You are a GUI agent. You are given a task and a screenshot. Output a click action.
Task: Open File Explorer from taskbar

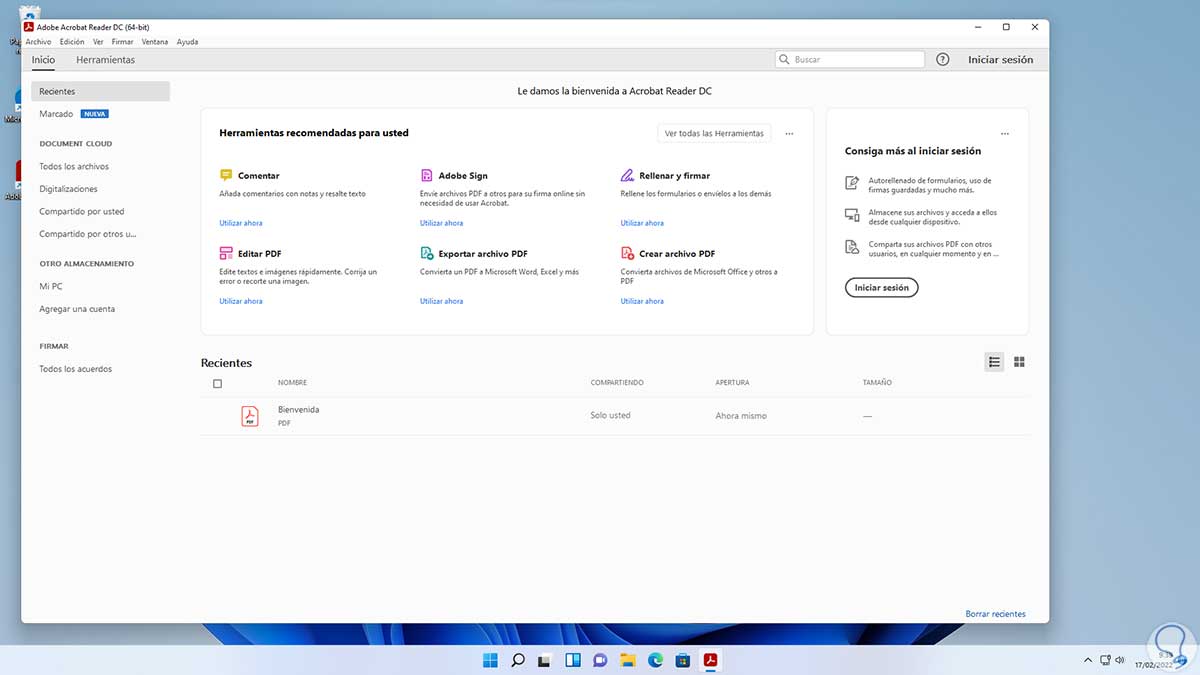628,660
